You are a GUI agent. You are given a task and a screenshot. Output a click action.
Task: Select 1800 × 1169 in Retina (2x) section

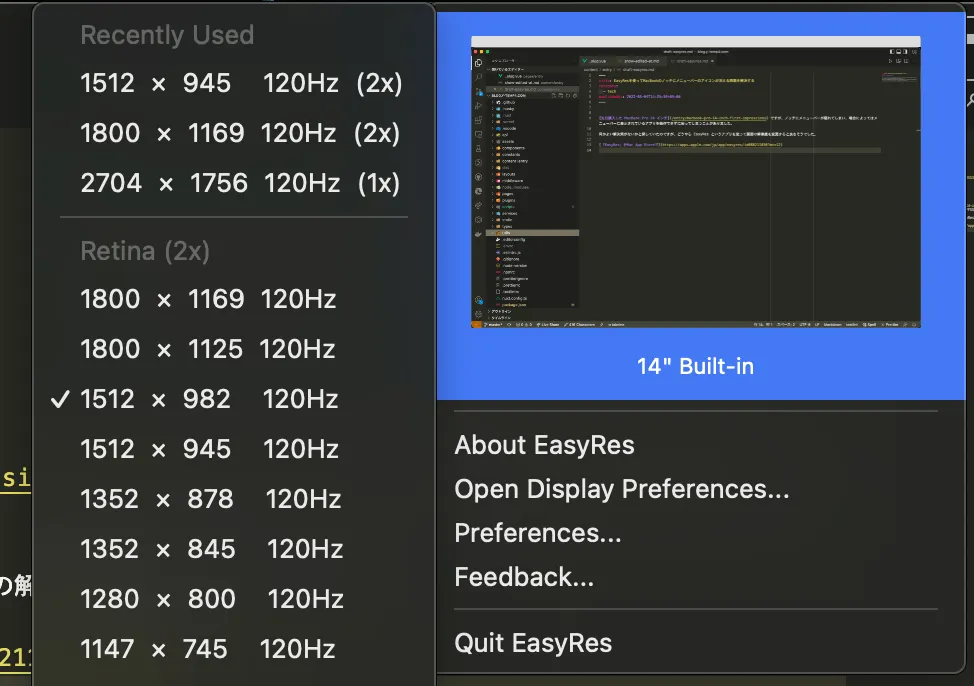click(208, 299)
